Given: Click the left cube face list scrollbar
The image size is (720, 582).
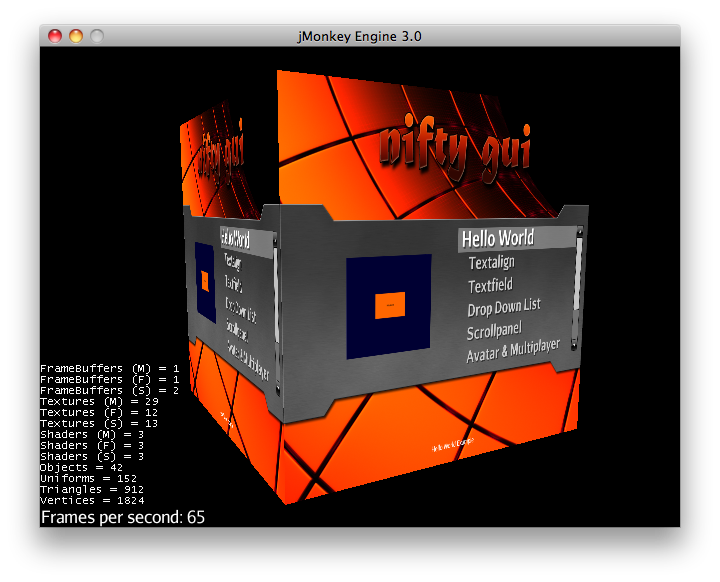Looking at the screenshot, I should [x=276, y=315].
